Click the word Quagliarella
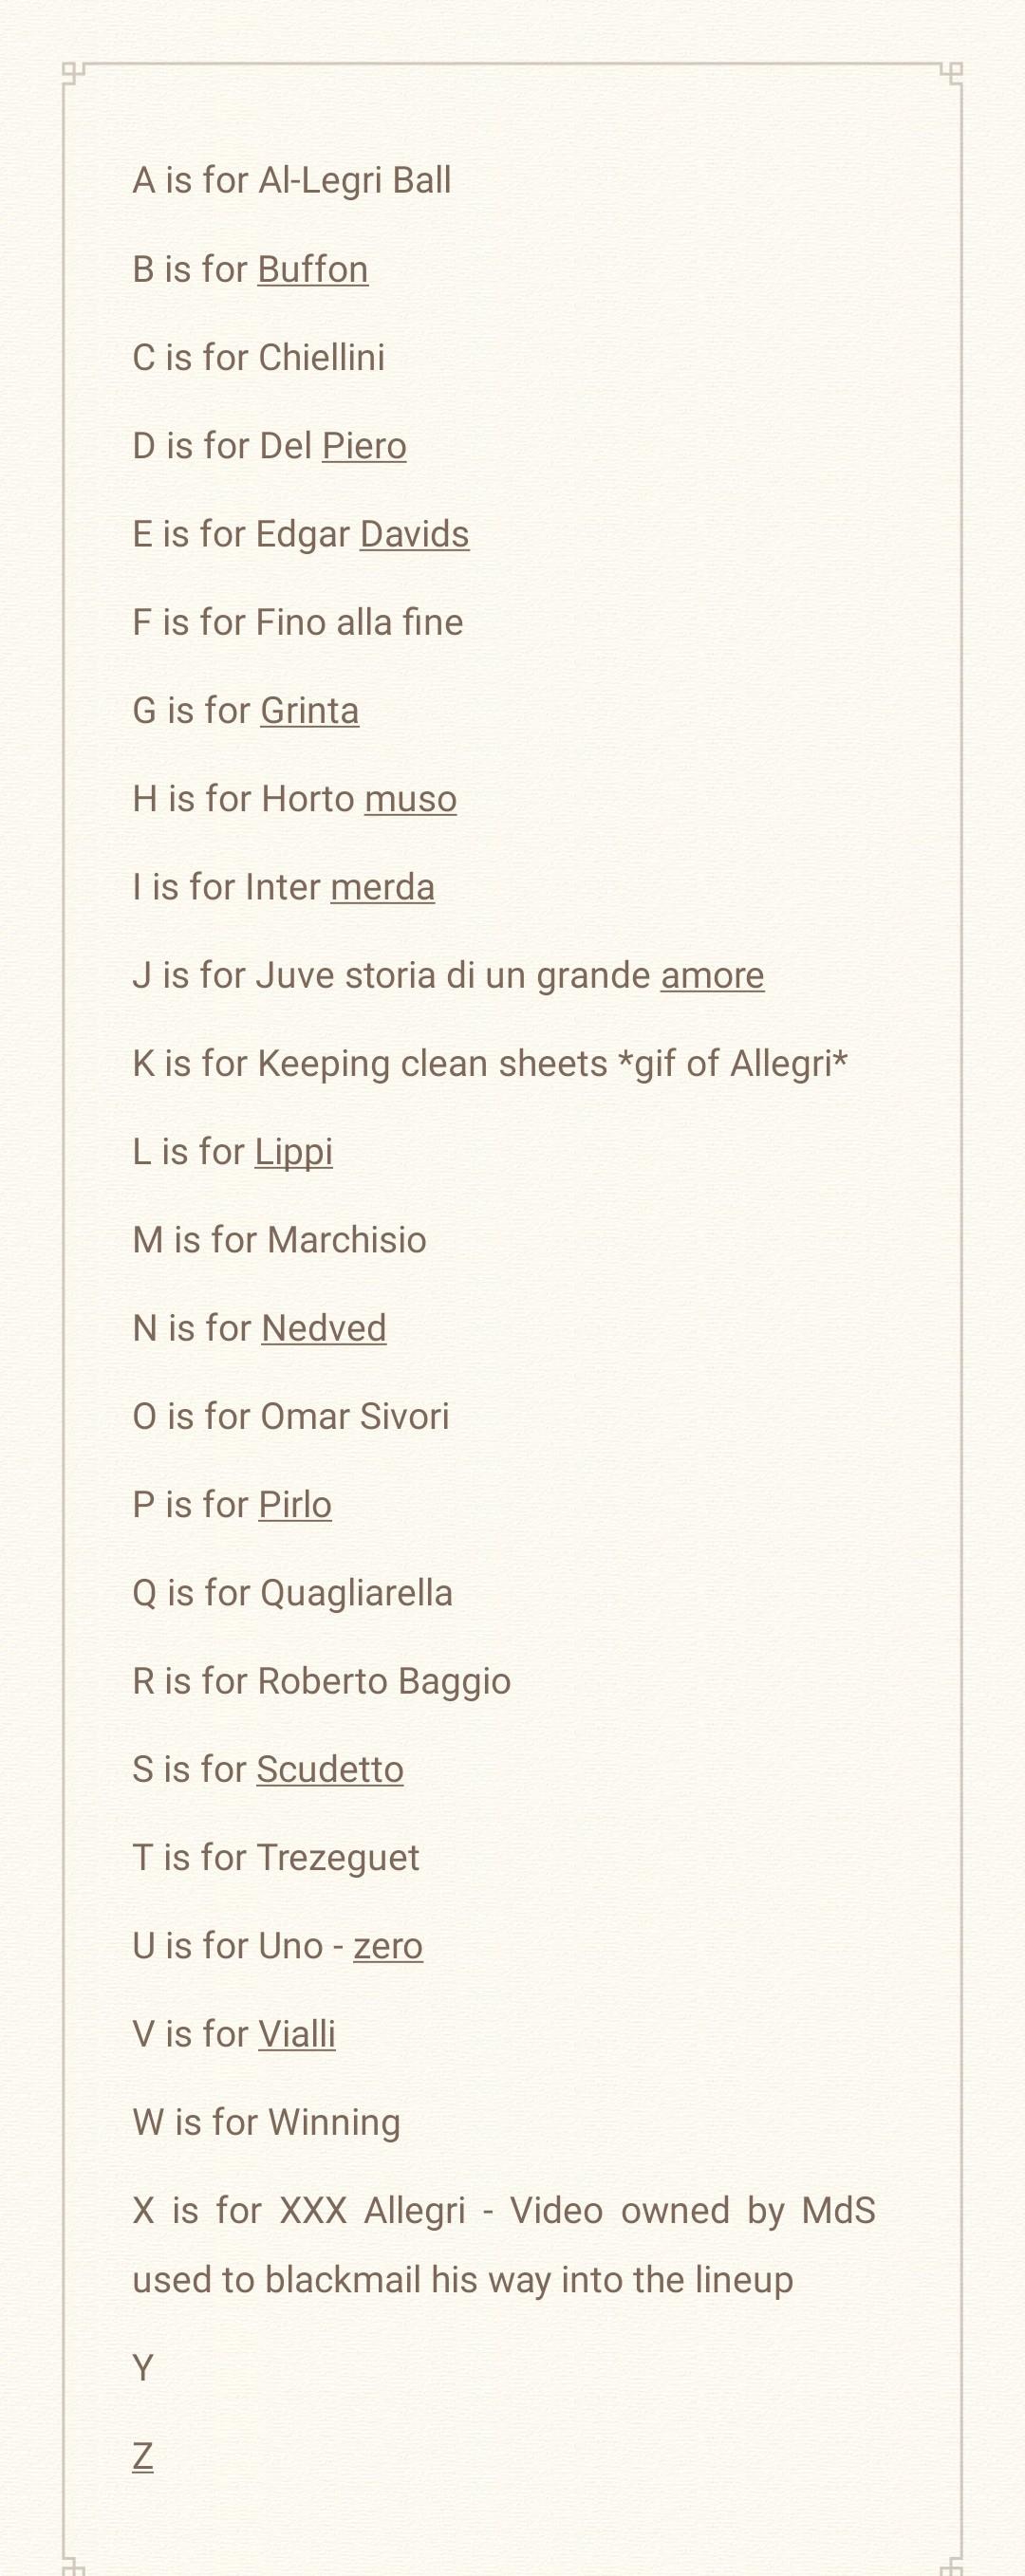The image size is (1025, 2576). coord(356,1594)
